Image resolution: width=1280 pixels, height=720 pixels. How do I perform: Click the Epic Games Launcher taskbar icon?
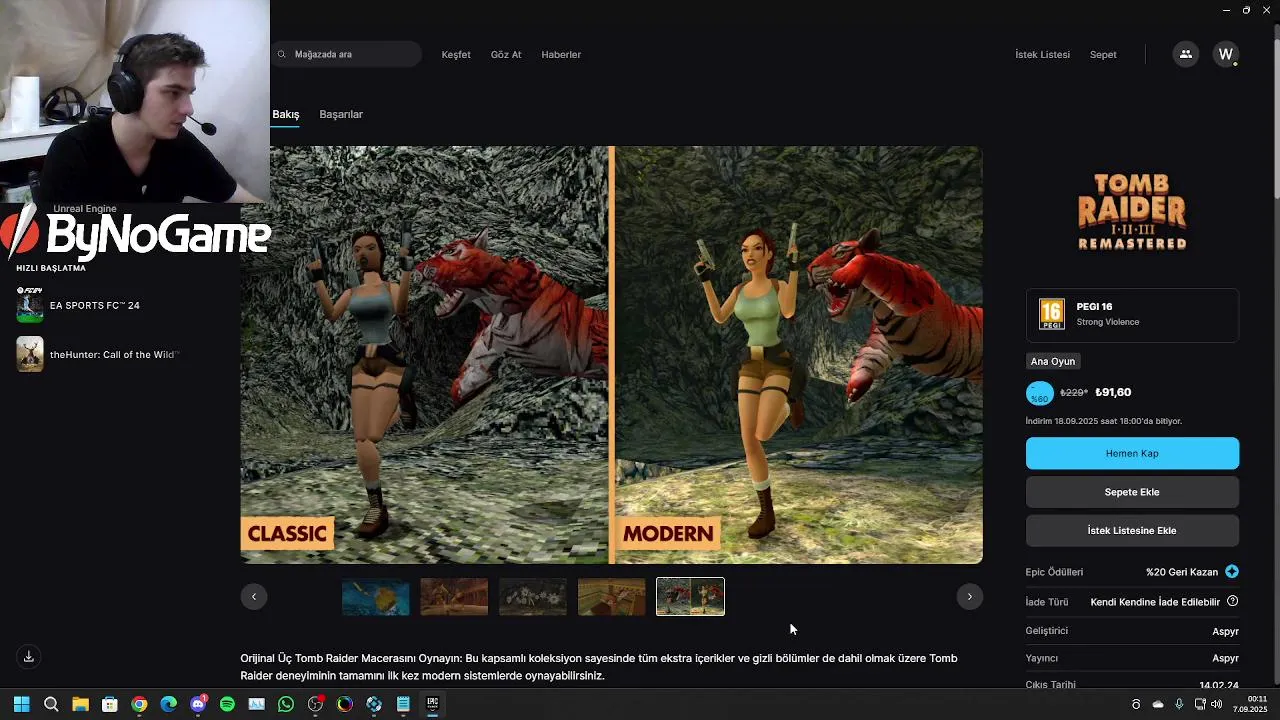point(433,704)
